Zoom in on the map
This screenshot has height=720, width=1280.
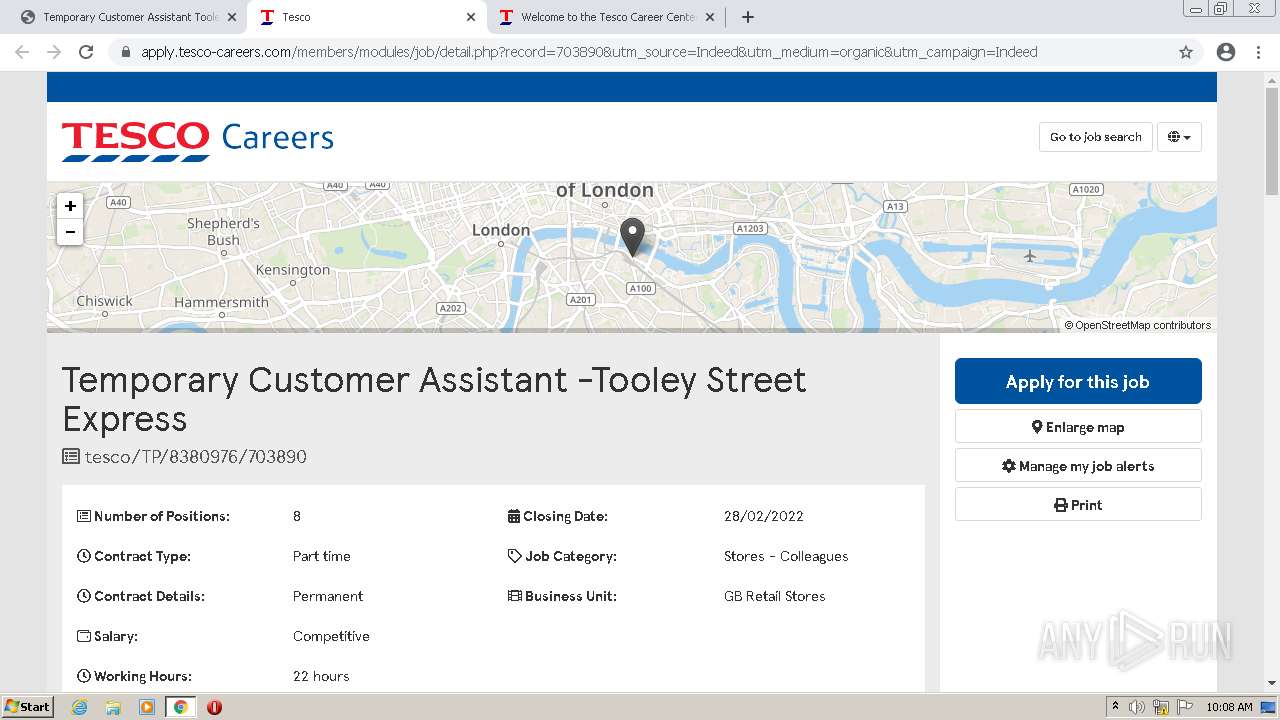pyautogui.click(x=70, y=206)
